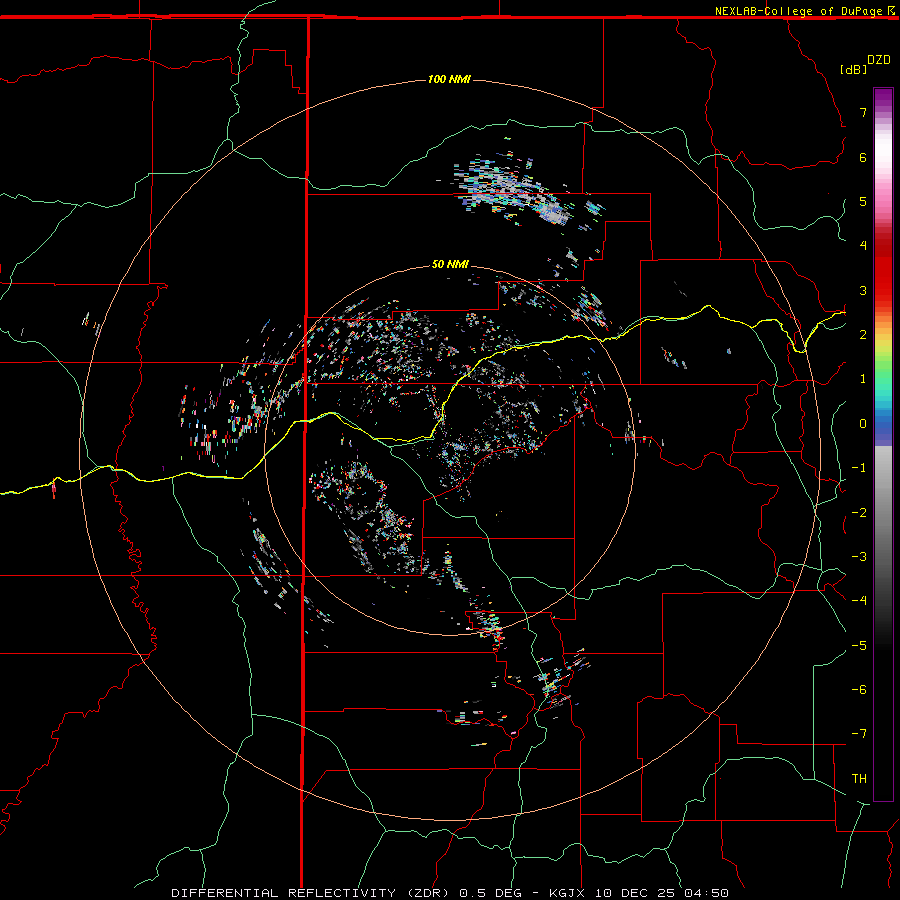Viewport: 900px width, 900px height.
Task: Select the -2 dB scale label
Action: pos(859,512)
